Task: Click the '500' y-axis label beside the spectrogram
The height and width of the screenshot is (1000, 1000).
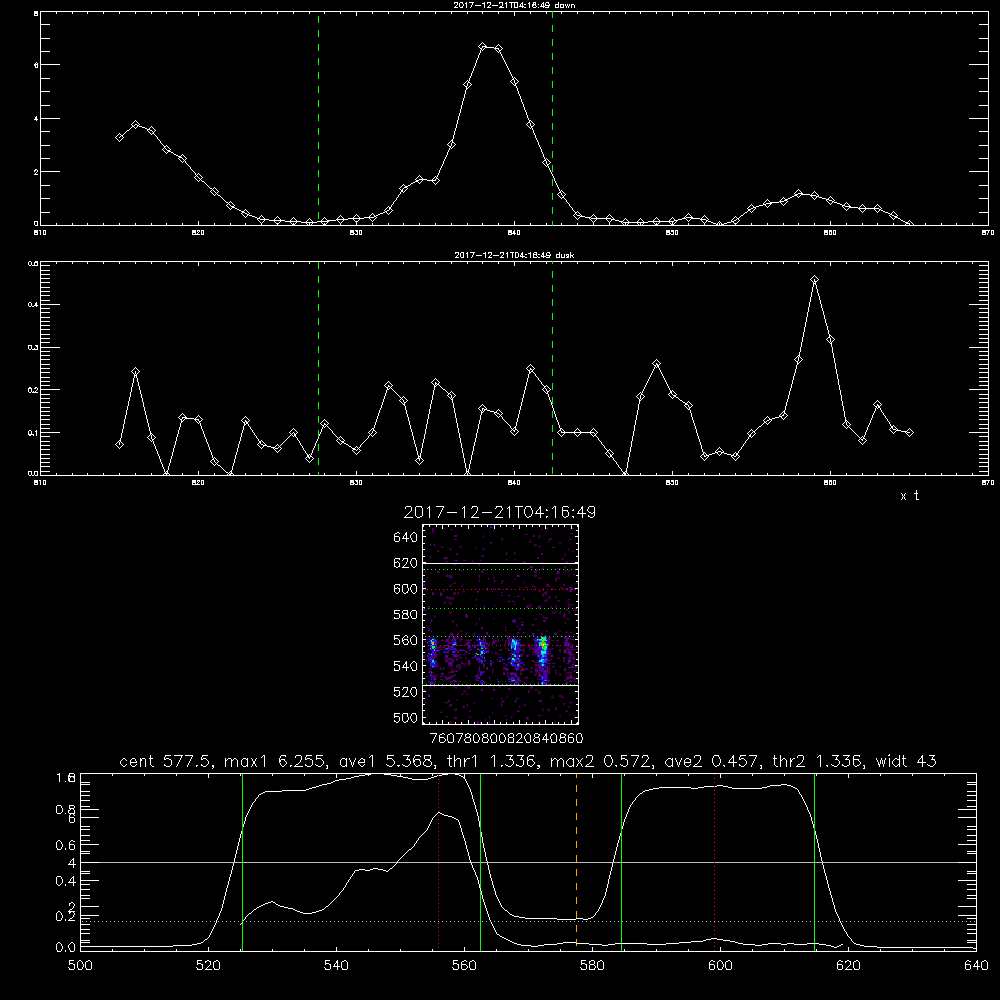Action: click(405, 718)
